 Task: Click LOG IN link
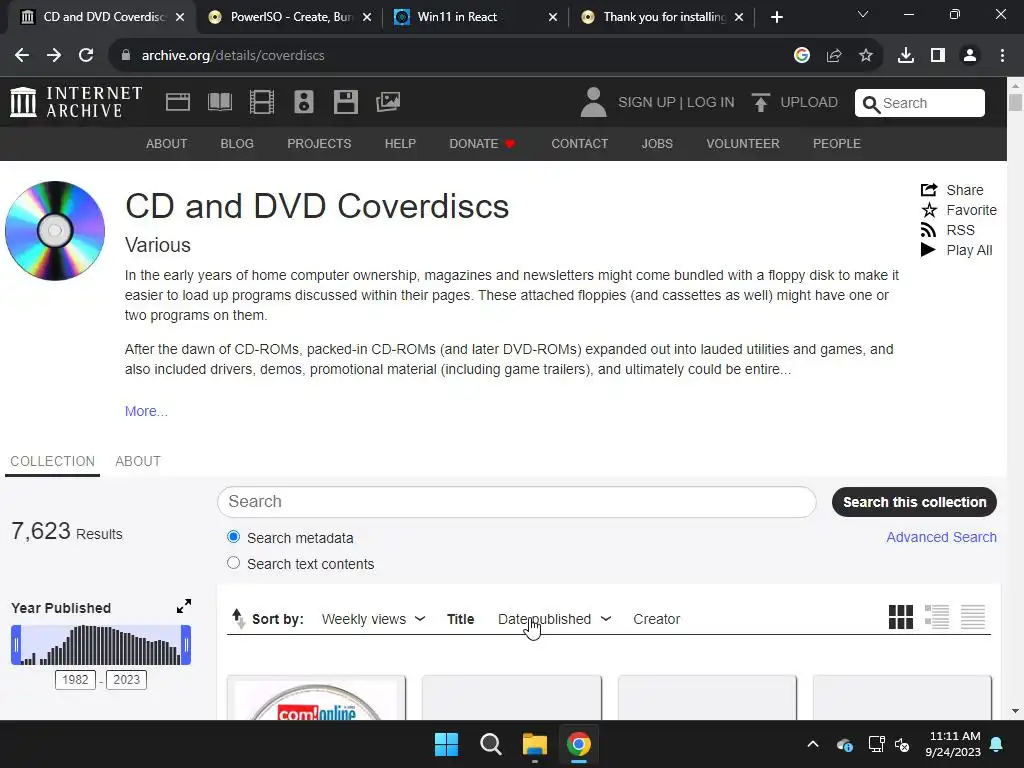711,103
